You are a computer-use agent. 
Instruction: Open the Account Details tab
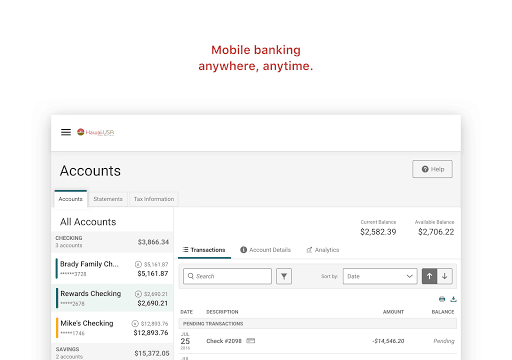[266, 250]
